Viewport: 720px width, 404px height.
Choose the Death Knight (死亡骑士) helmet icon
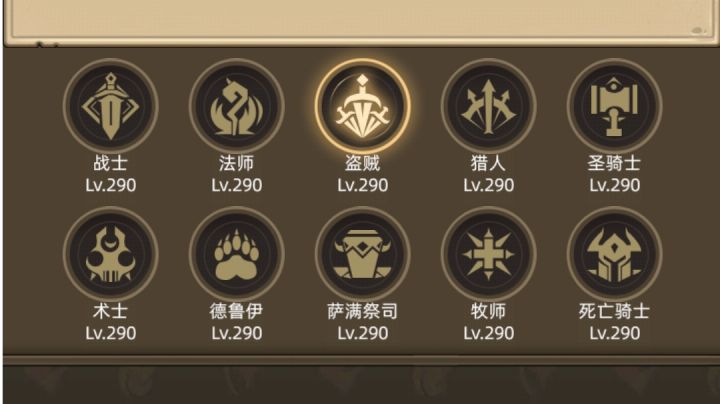[614, 254]
